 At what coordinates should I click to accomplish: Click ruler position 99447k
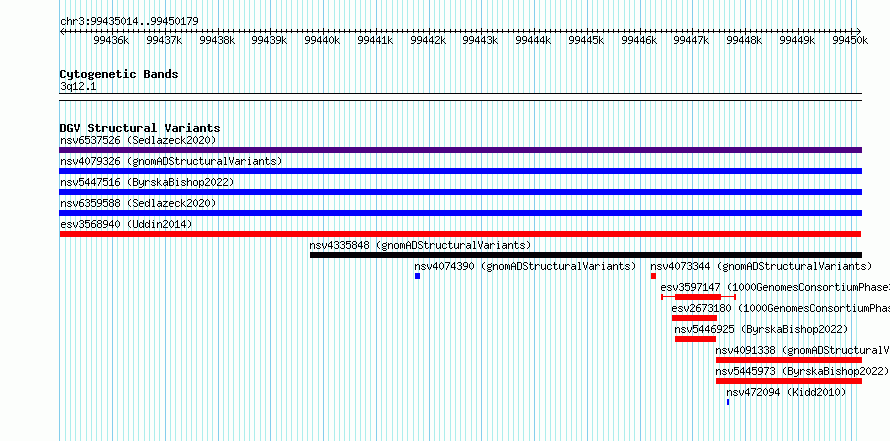point(691,40)
